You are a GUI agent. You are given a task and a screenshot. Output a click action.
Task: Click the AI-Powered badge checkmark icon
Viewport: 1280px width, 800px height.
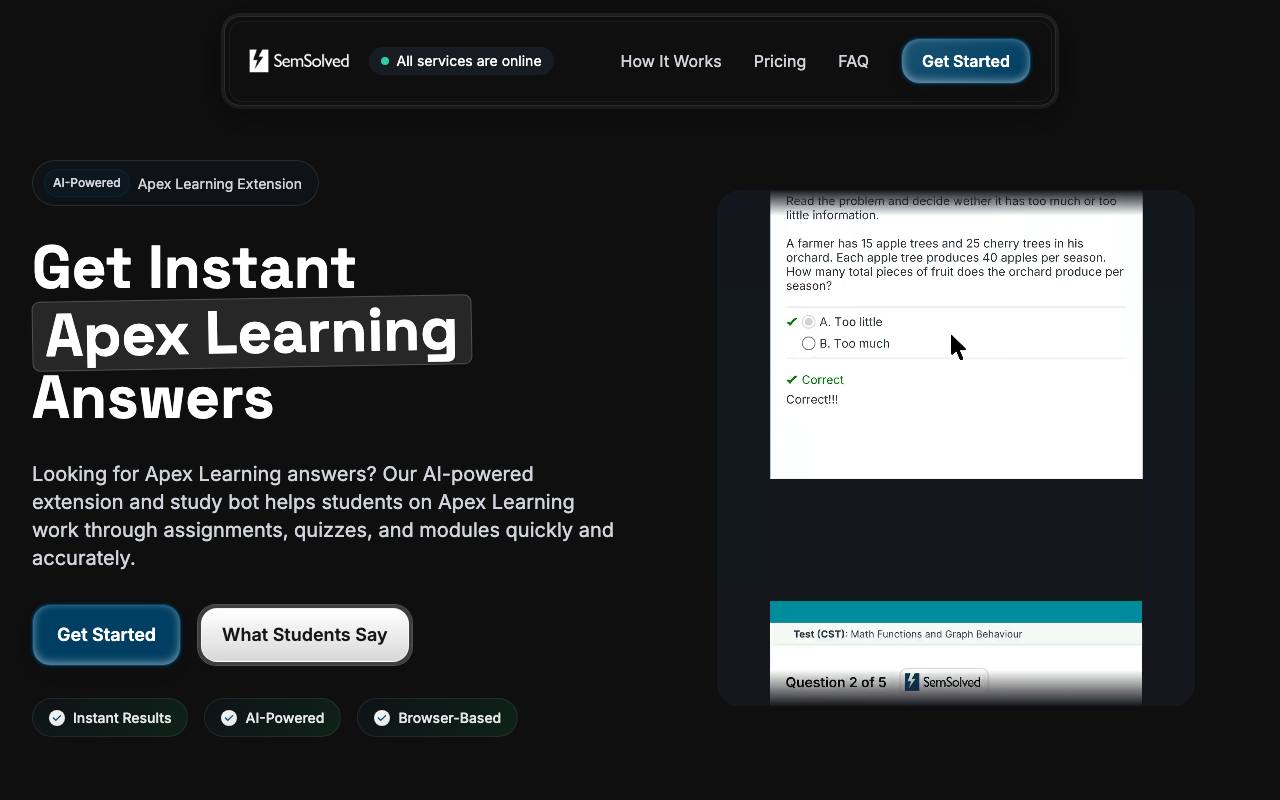(x=229, y=718)
